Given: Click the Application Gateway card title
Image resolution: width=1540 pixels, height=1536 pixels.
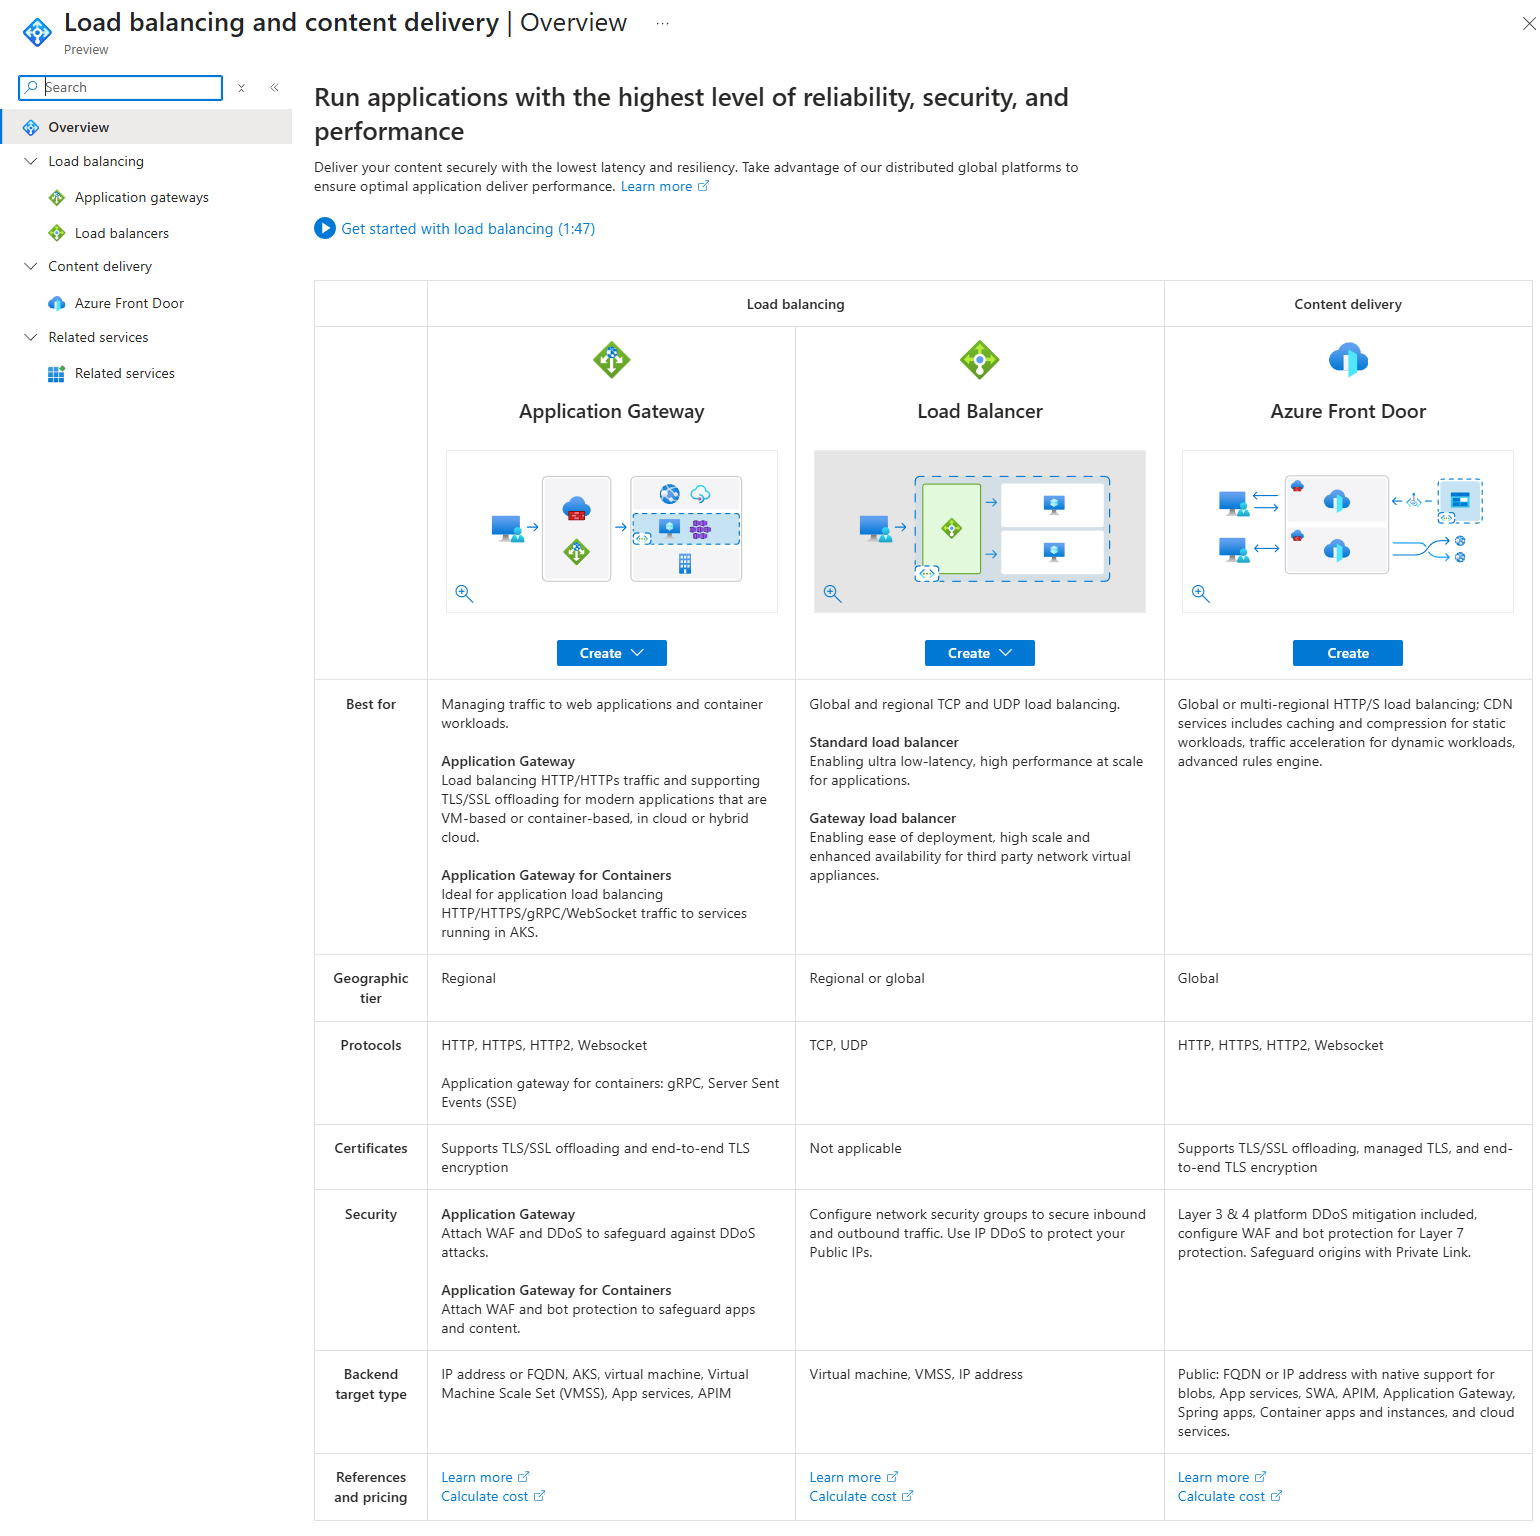Looking at the screenshot, I should click(612, 411).
